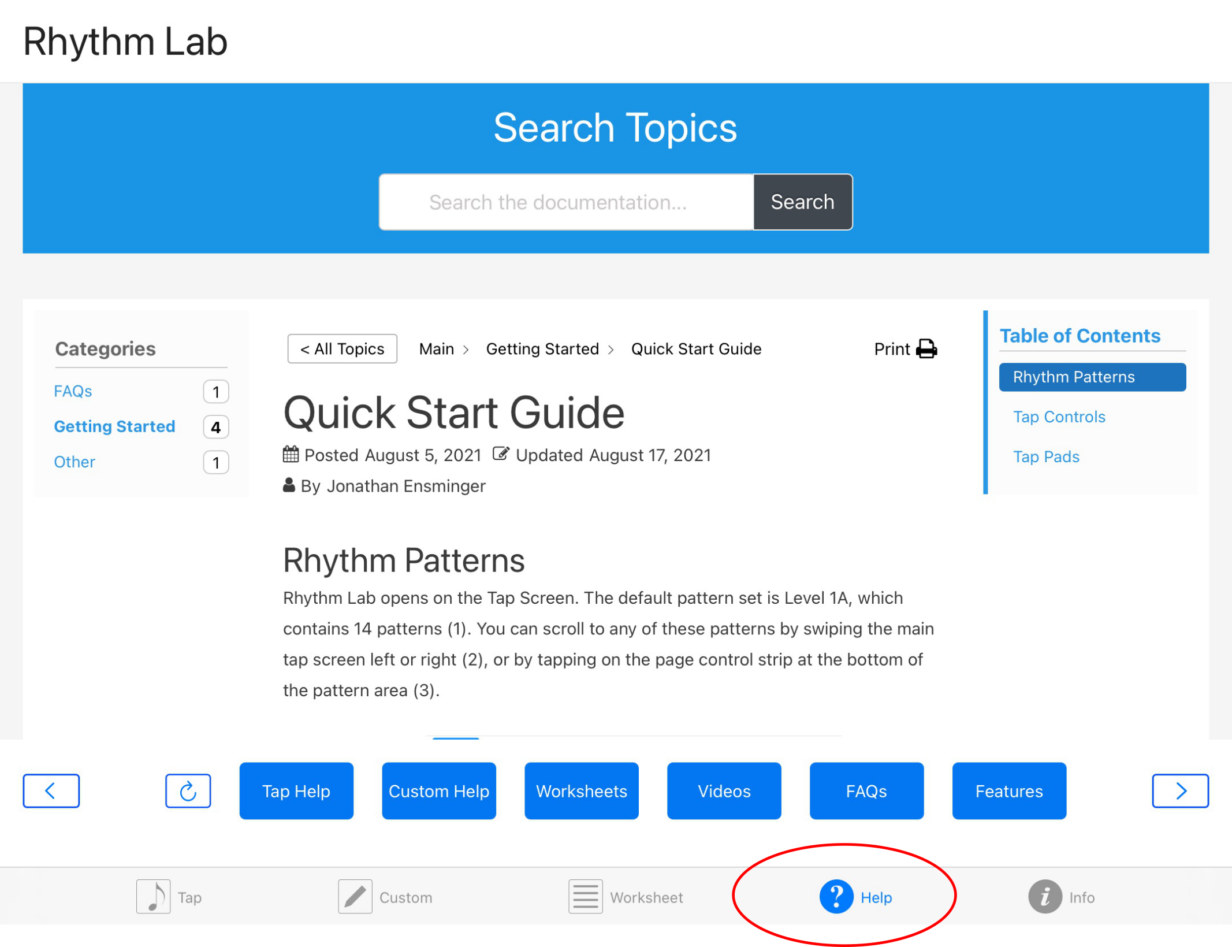This screenshot has height=947, width=1232.
Task: Click inside the documentation search field
Action: [x=565, y=202]
